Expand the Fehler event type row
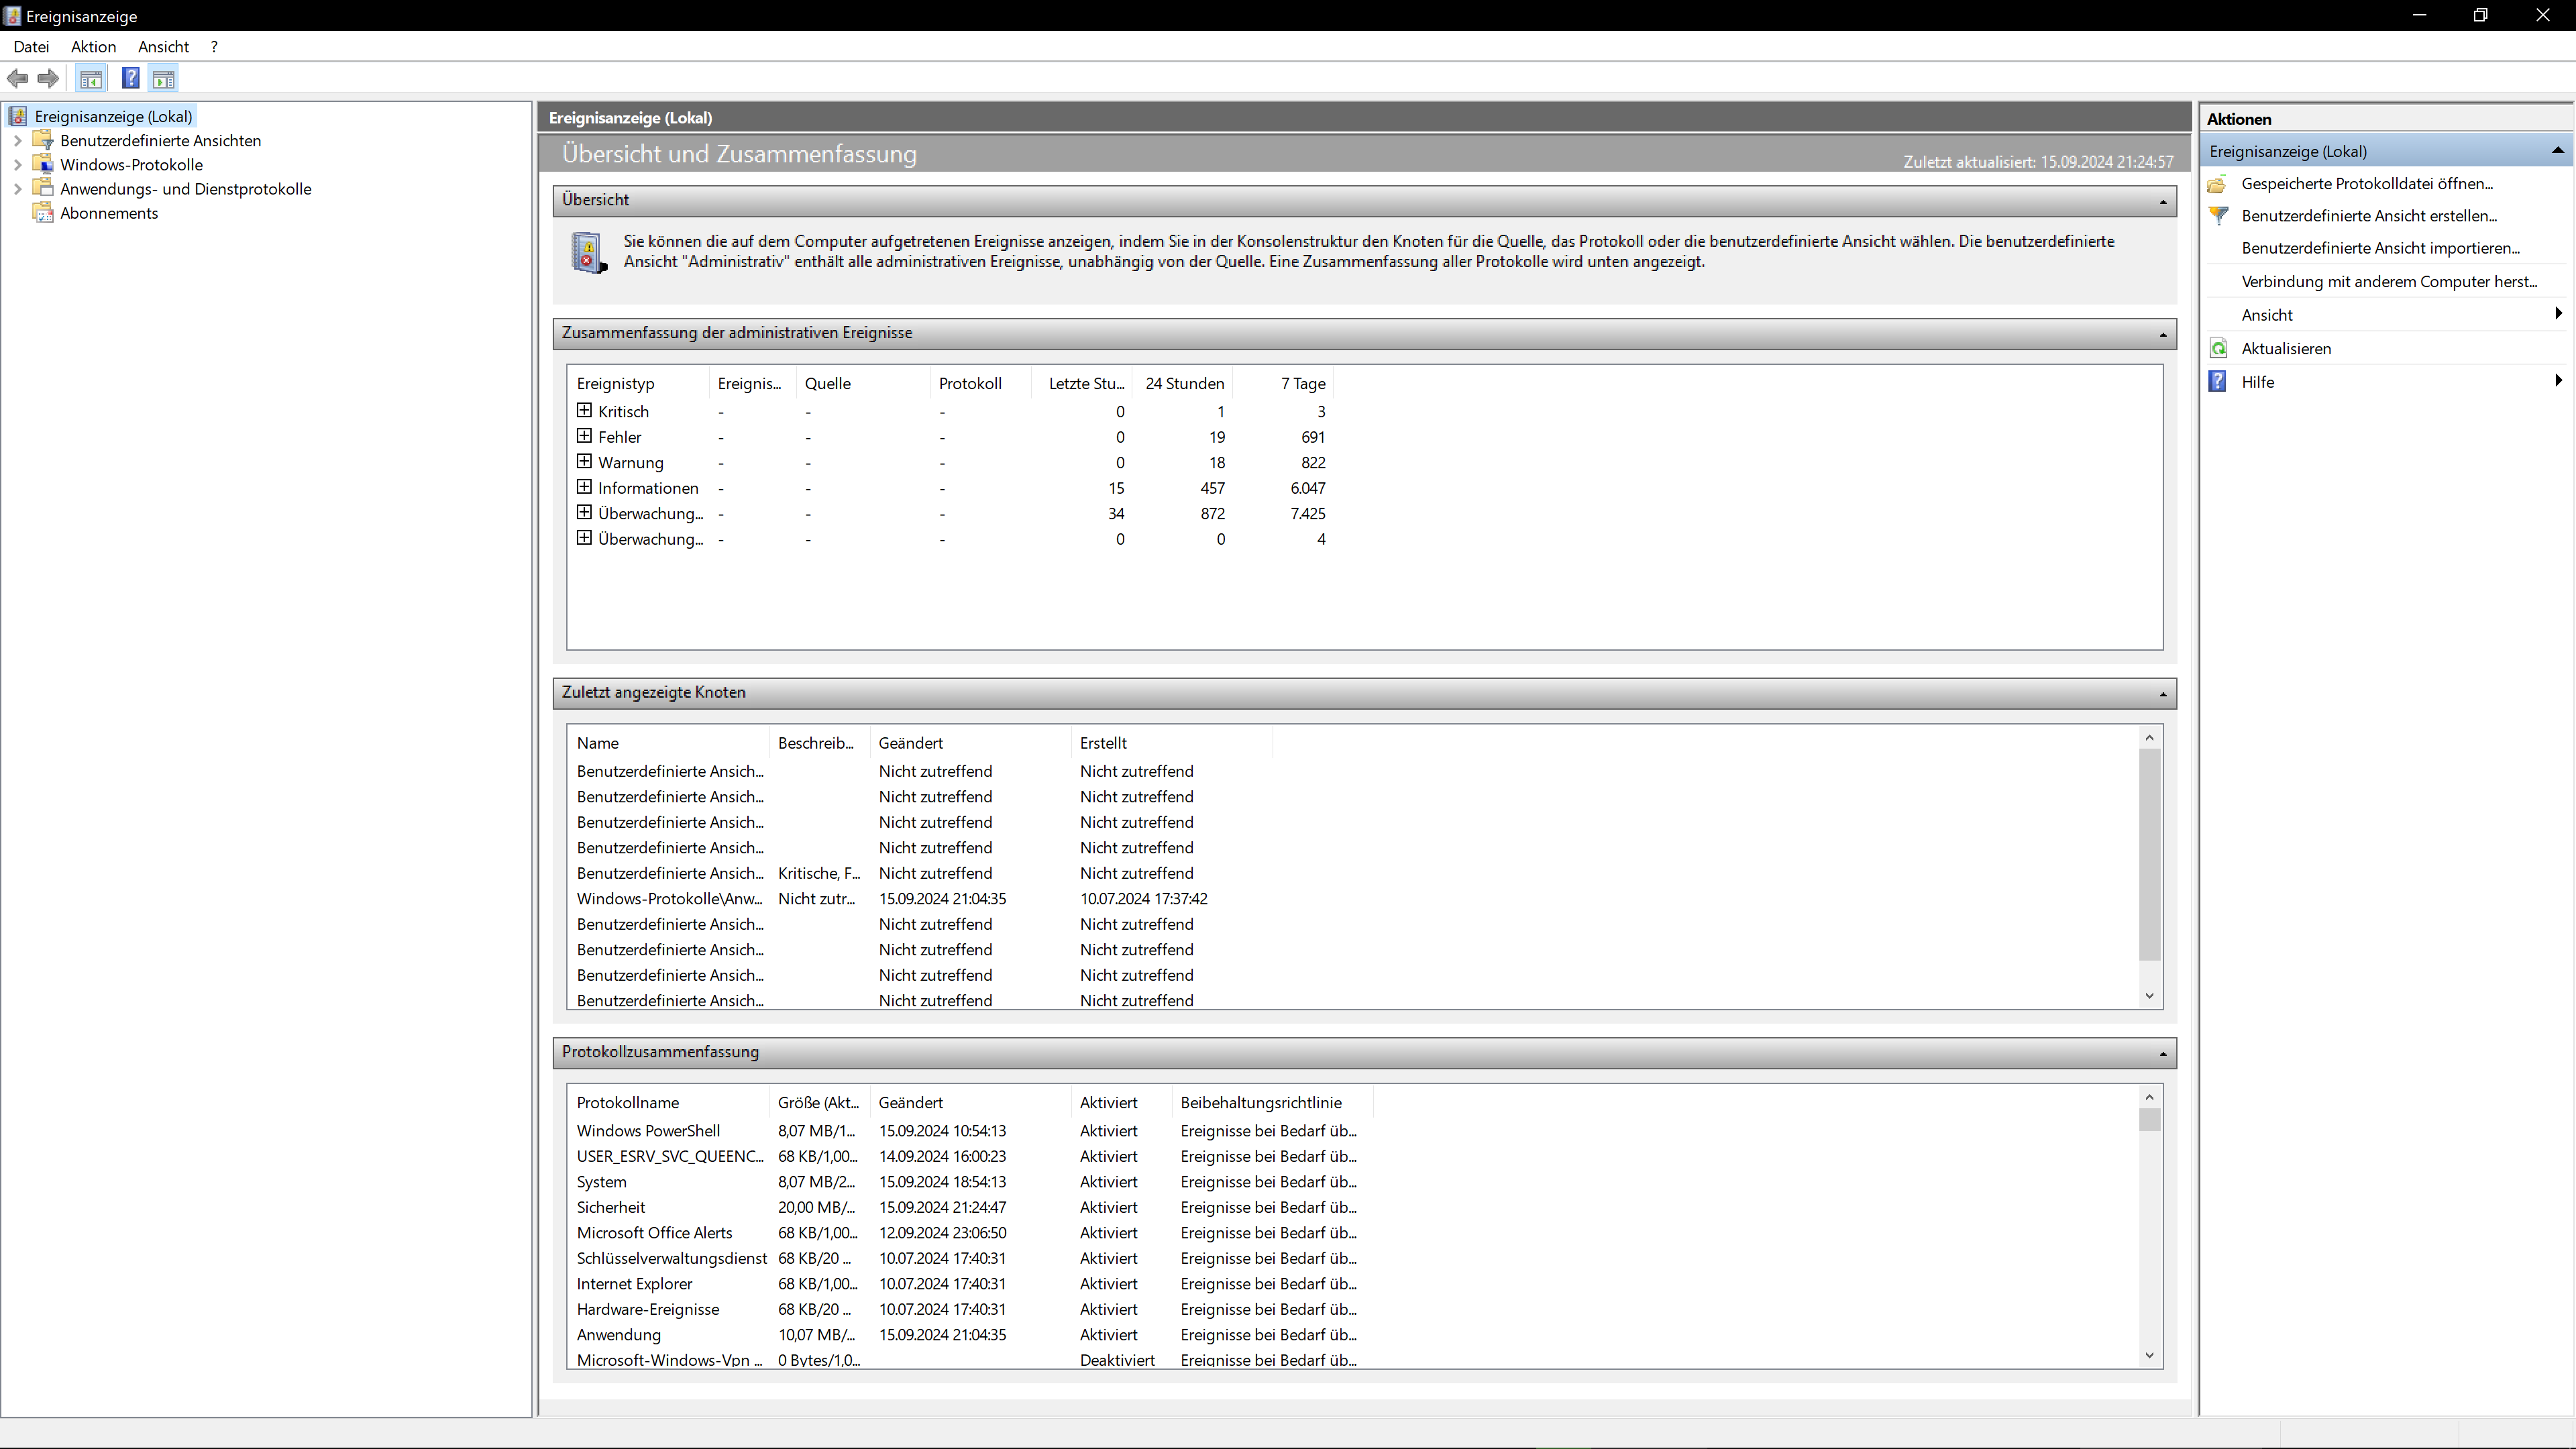 584,436
